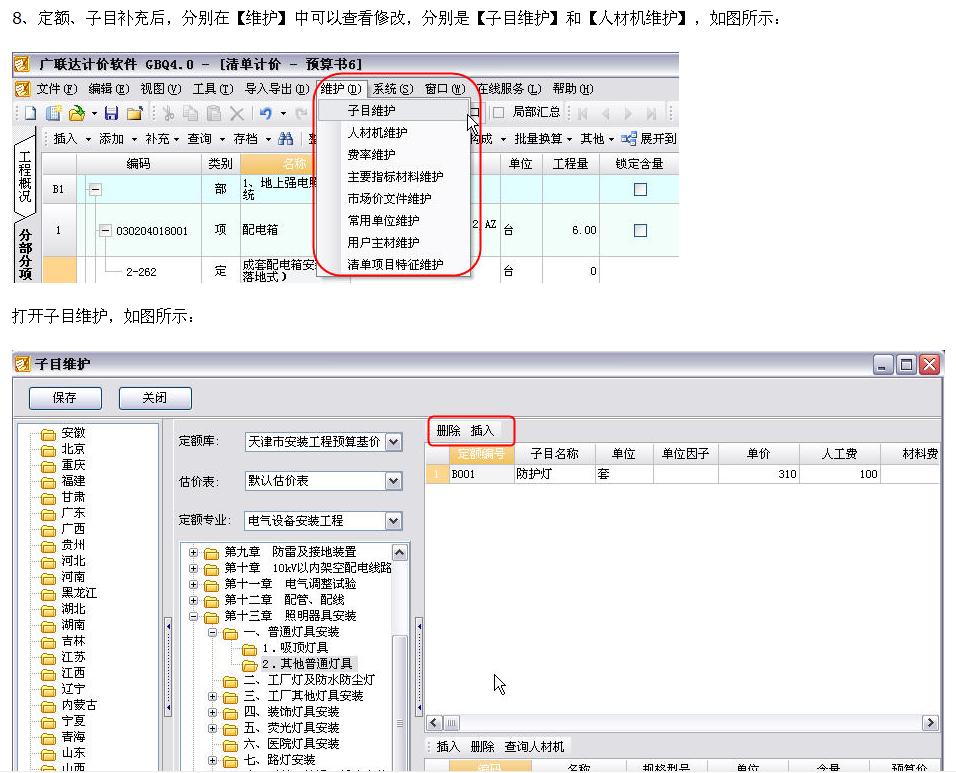
Task: Click the previous-record navigation arrow
Action: (x=605, y=113)
